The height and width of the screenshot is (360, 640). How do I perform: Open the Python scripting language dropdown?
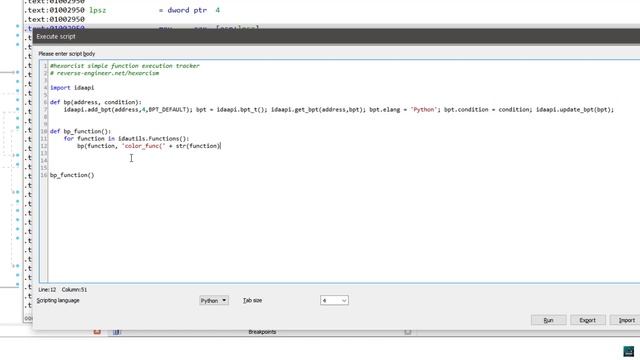[x=213, y=300]
